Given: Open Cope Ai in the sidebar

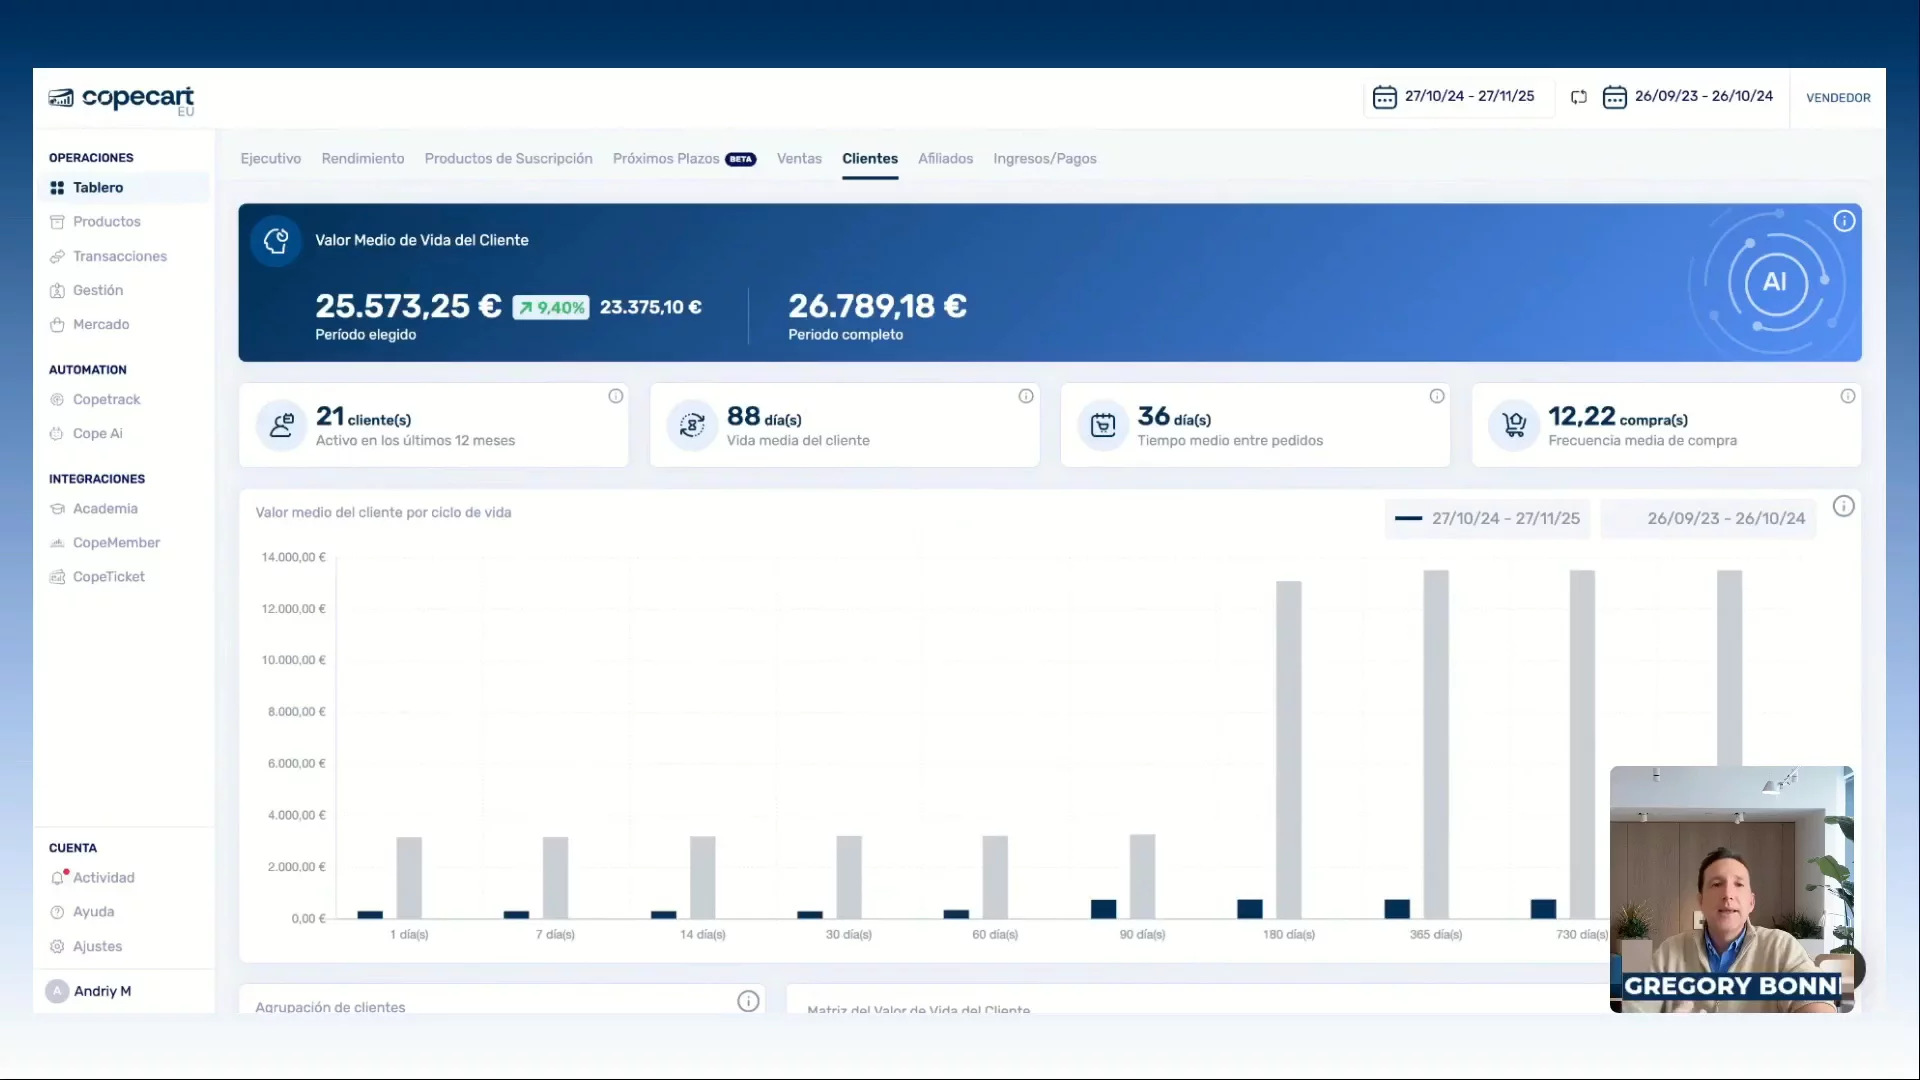Looking at the screenshot, I should [97, 433].
